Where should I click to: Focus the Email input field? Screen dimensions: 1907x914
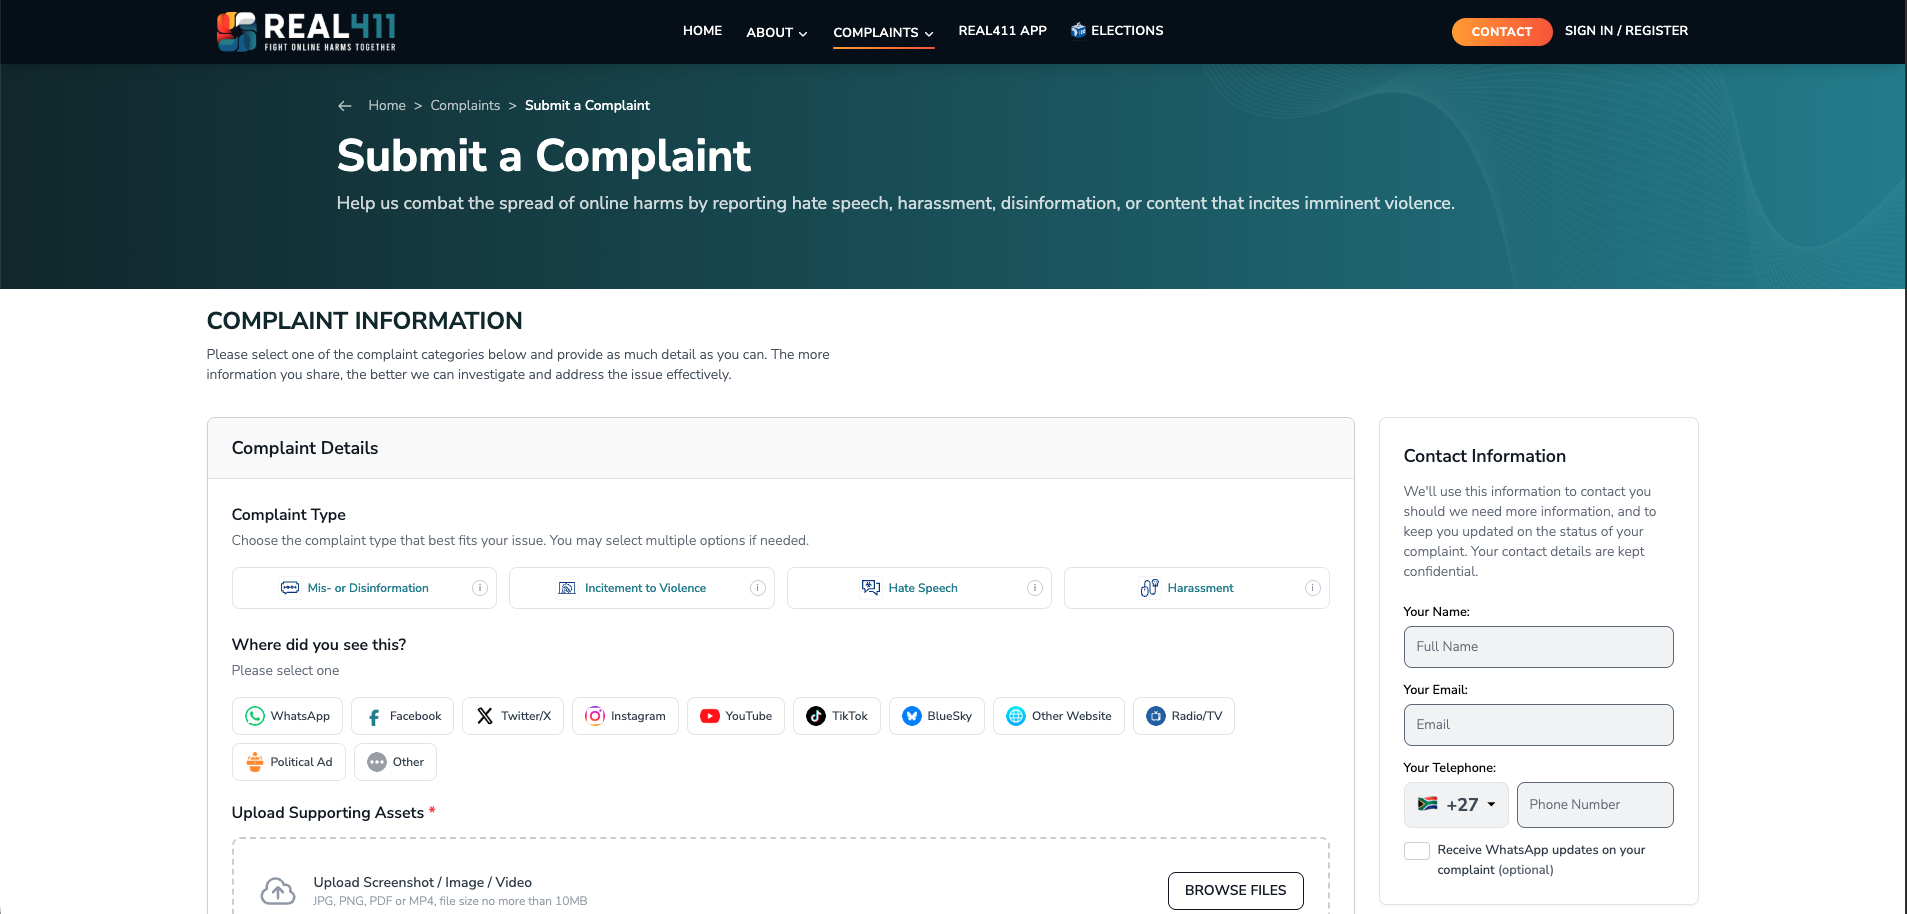pyautogui.click(x=1538, y=725)
